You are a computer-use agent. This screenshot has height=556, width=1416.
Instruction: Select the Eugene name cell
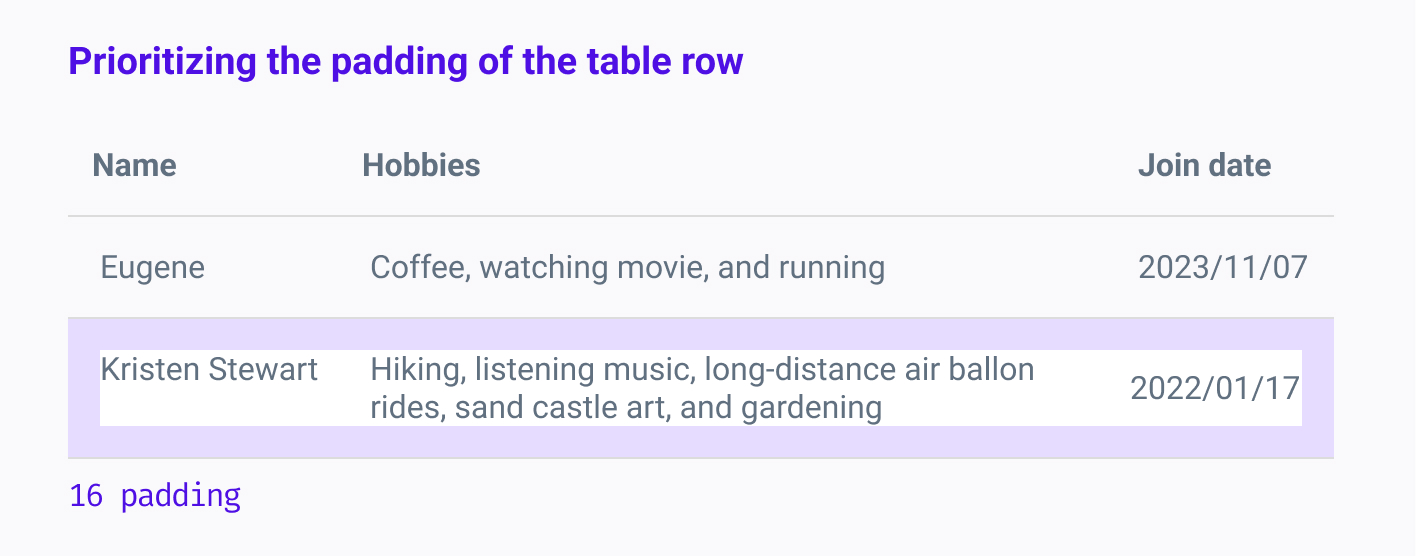point(152,267)
